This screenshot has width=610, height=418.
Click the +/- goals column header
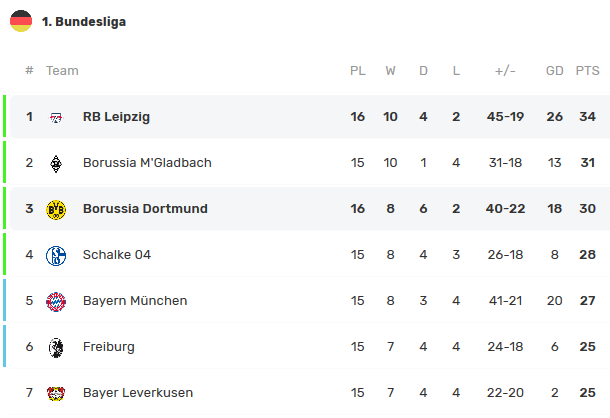point(505,71)
